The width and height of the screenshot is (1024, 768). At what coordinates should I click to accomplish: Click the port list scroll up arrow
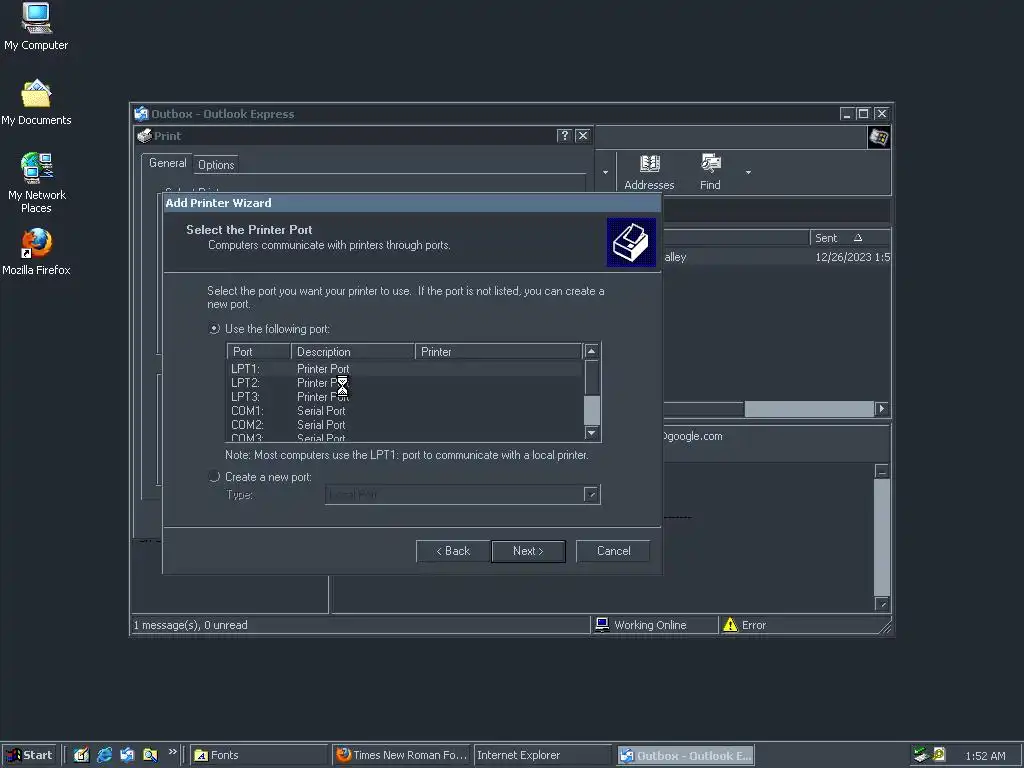pos(592,351)
